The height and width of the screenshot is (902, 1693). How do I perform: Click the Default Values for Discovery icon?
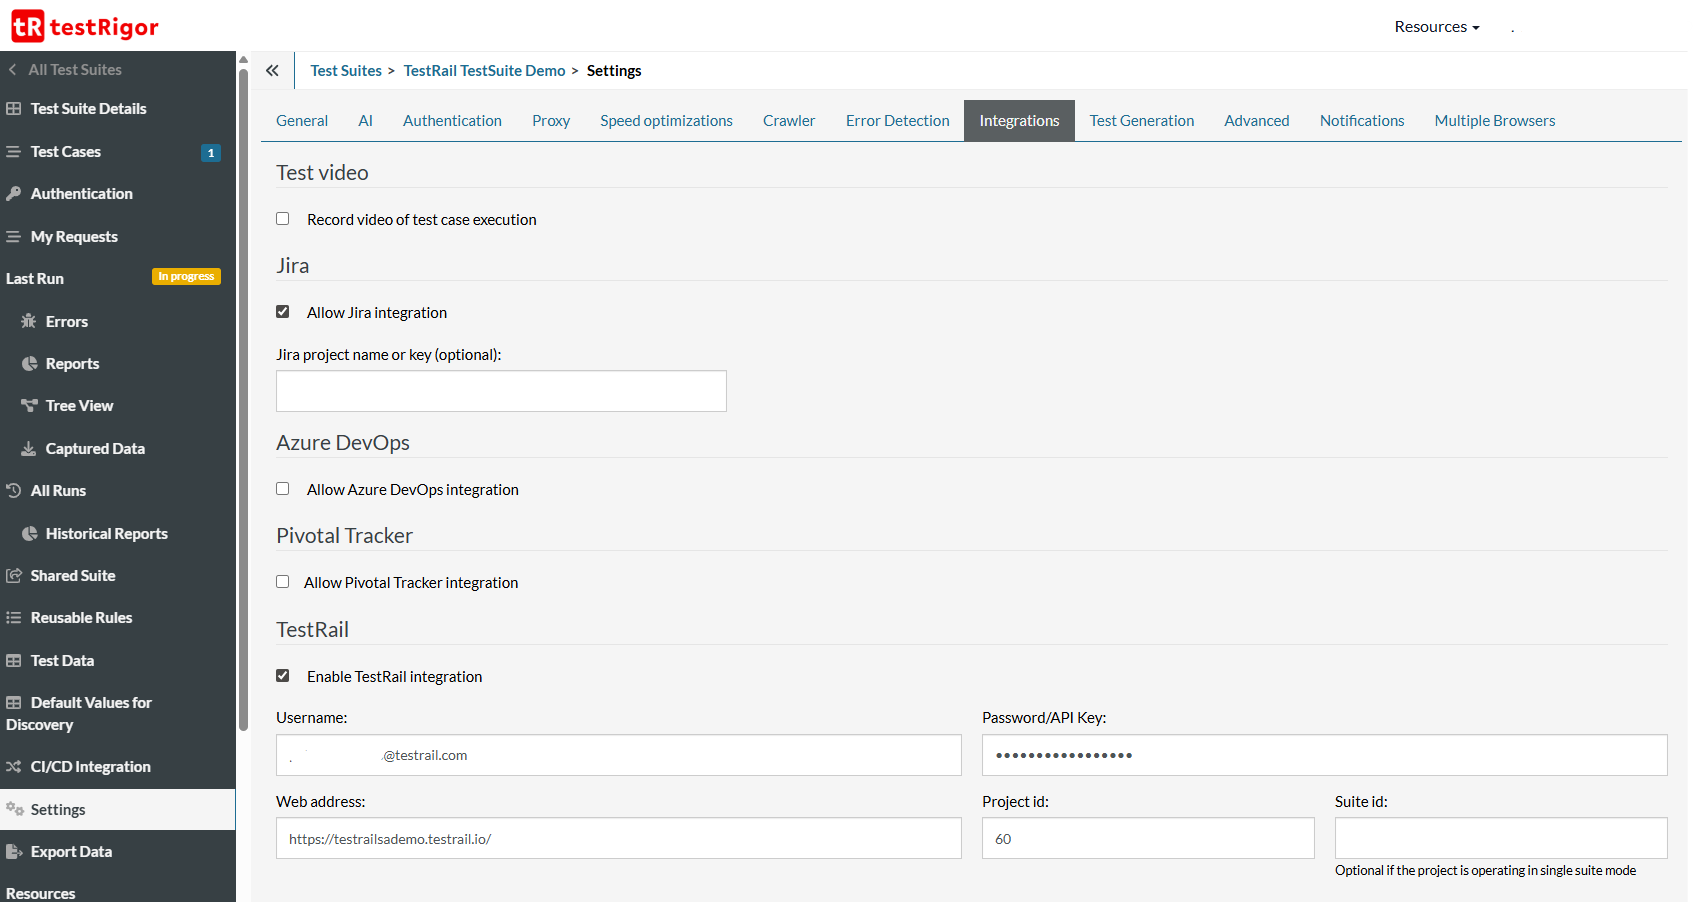[x=14, y=703]
